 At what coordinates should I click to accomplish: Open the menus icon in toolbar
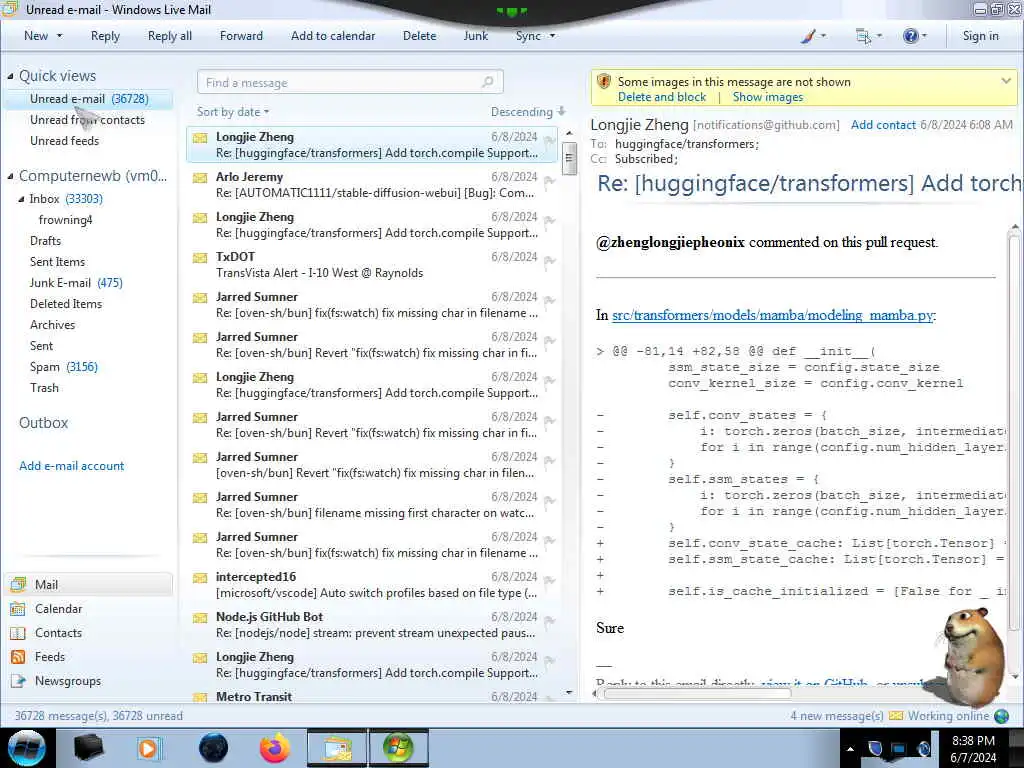(x=863, y=37)
